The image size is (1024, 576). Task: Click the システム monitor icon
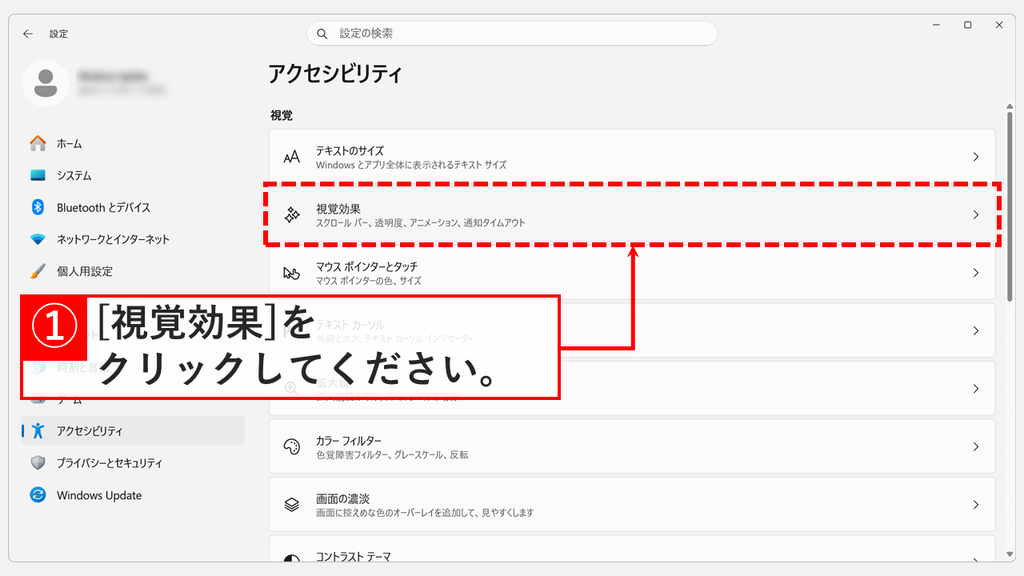(38, 175)
